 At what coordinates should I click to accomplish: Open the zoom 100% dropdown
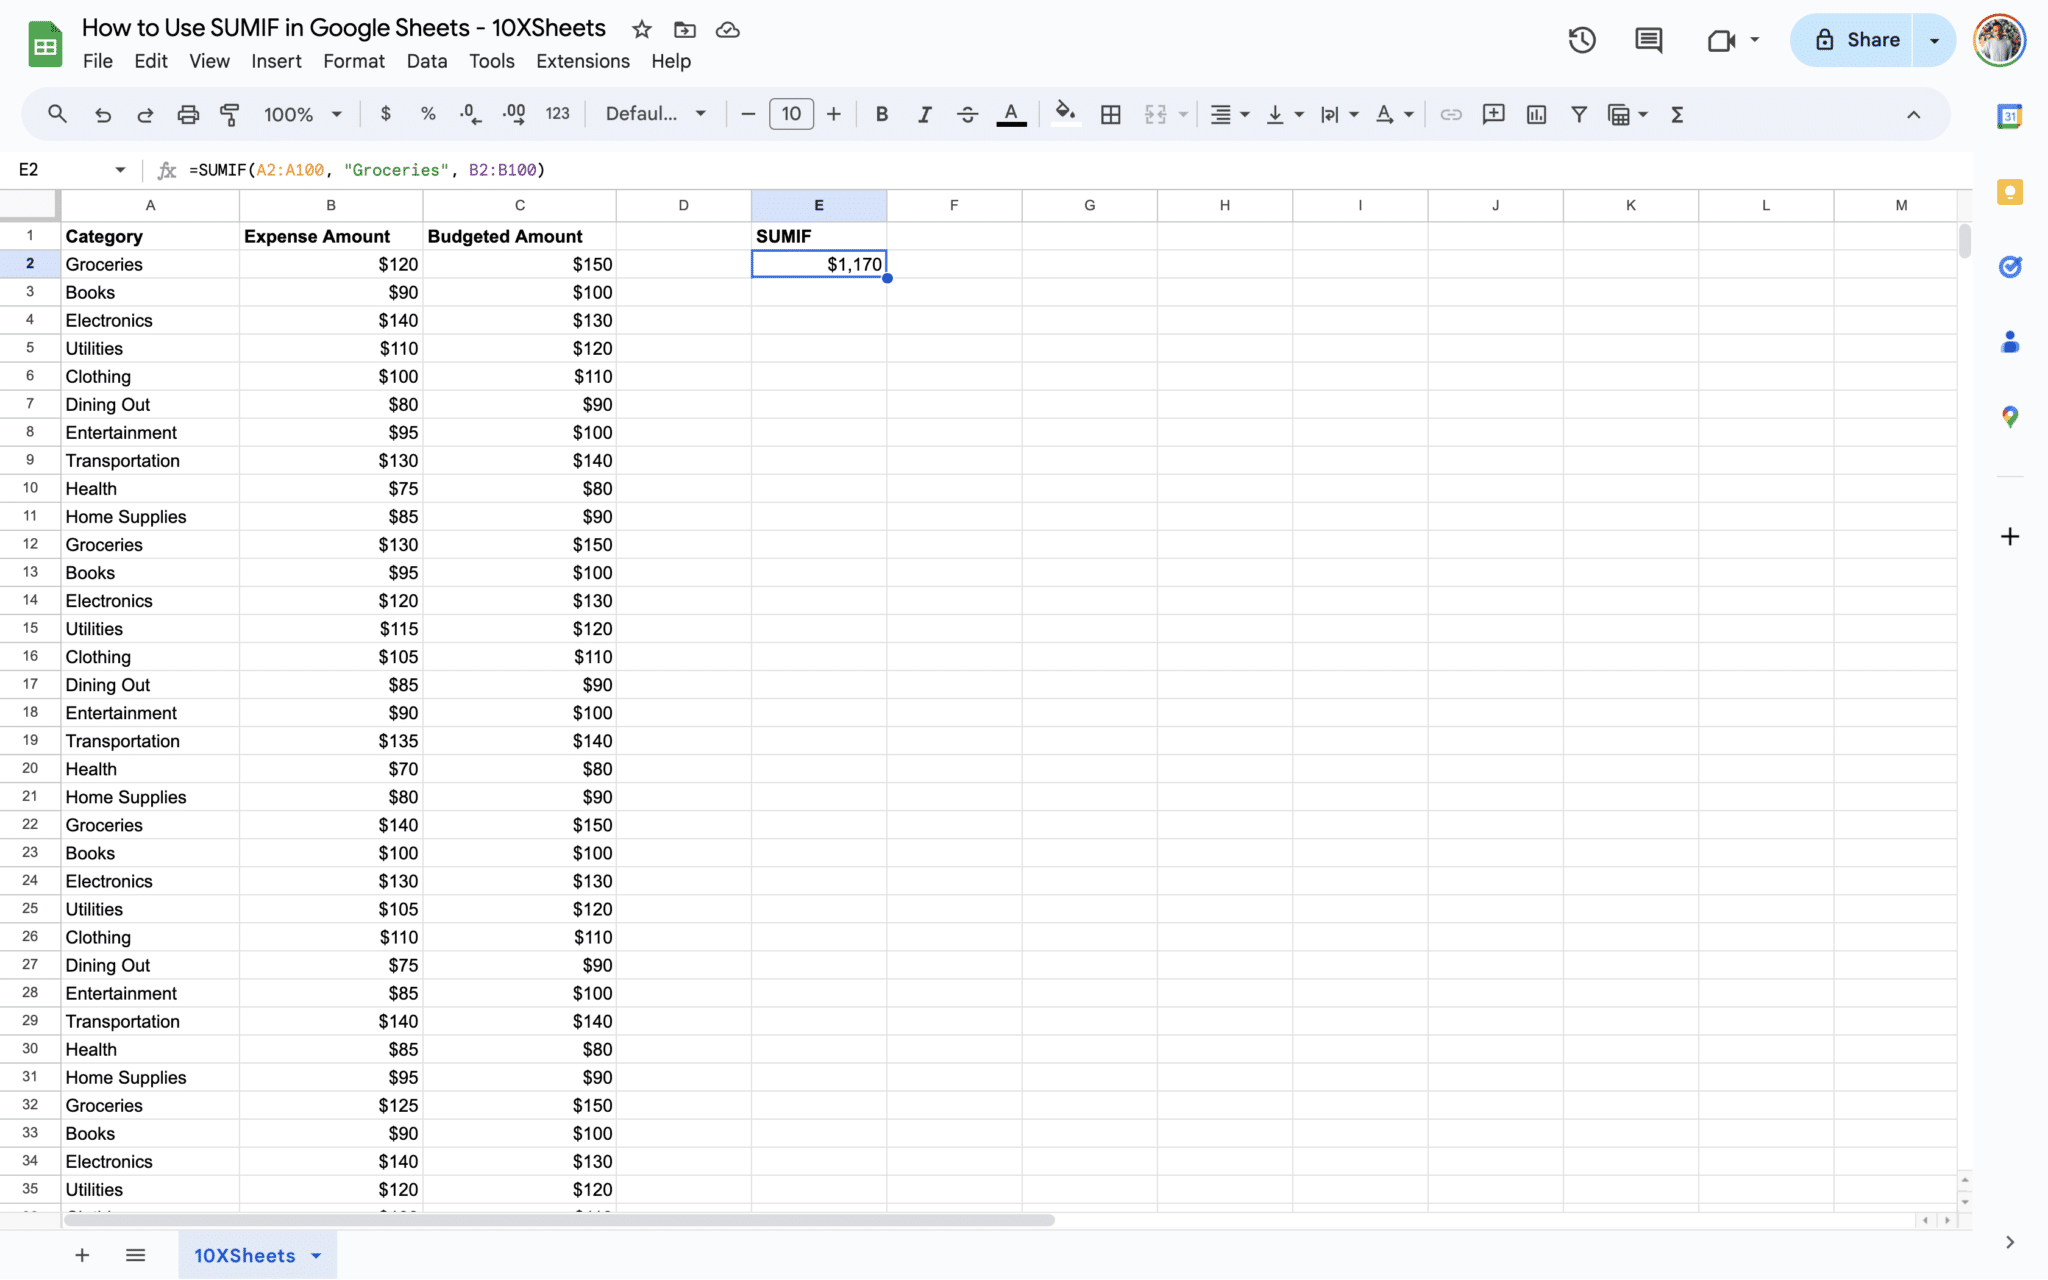[302, 114]
